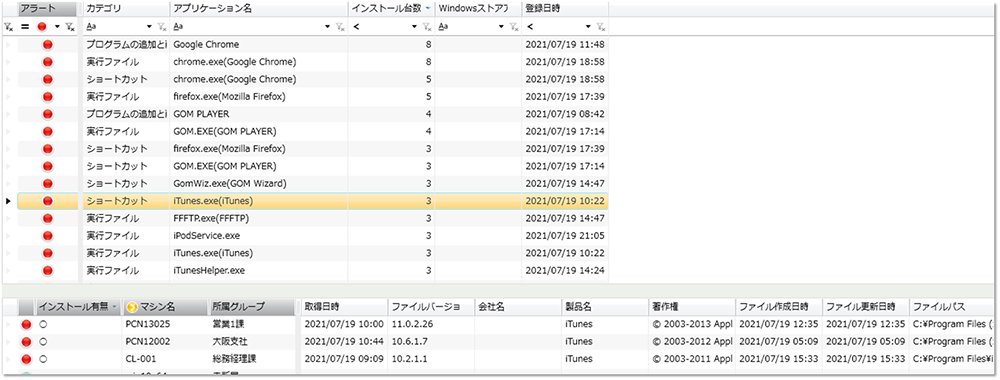Expand the PCN13025 row
Image resolution: width=1000 pixels, height=380 pixels.
[8, 324]
